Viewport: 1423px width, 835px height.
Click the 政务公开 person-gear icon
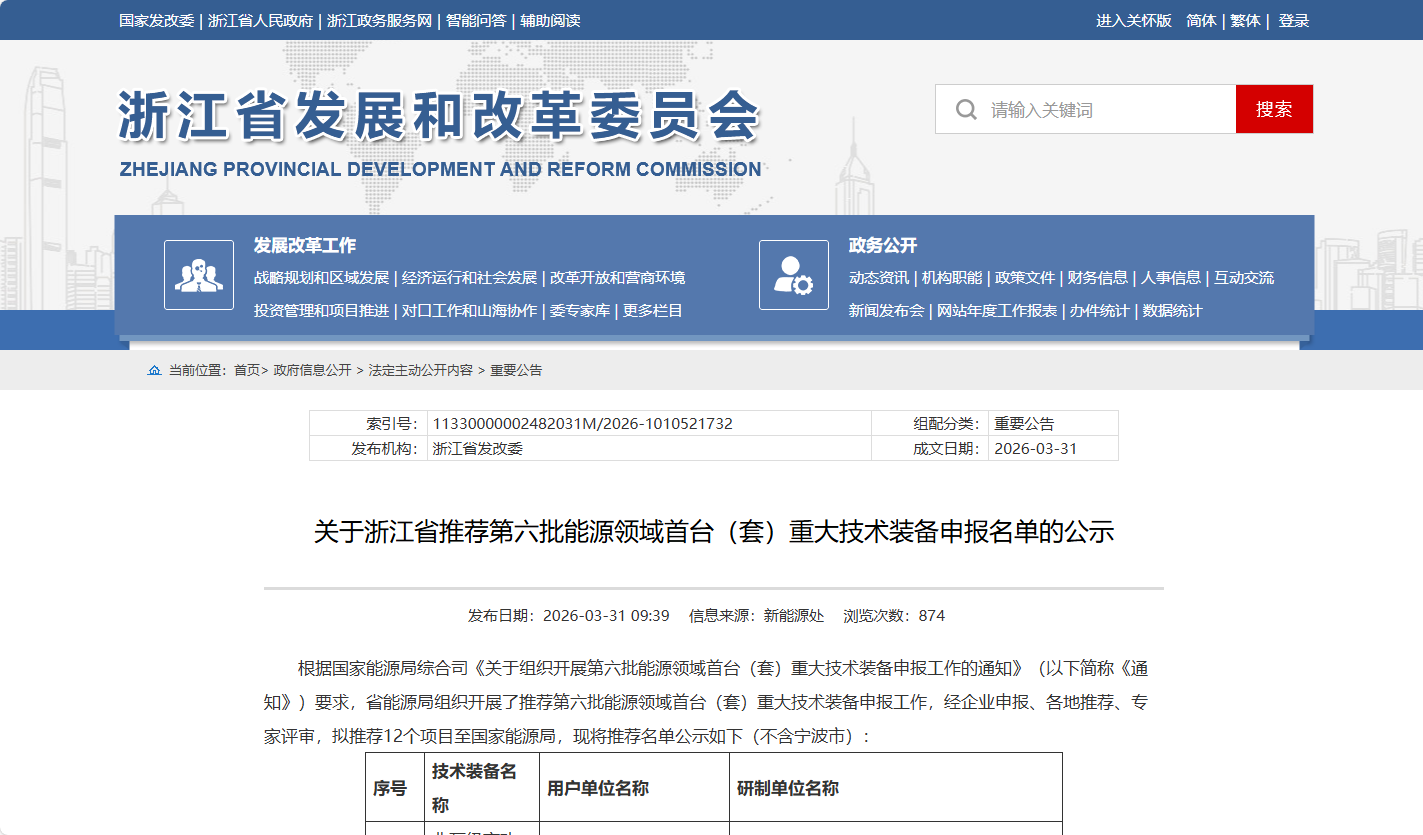793,275
